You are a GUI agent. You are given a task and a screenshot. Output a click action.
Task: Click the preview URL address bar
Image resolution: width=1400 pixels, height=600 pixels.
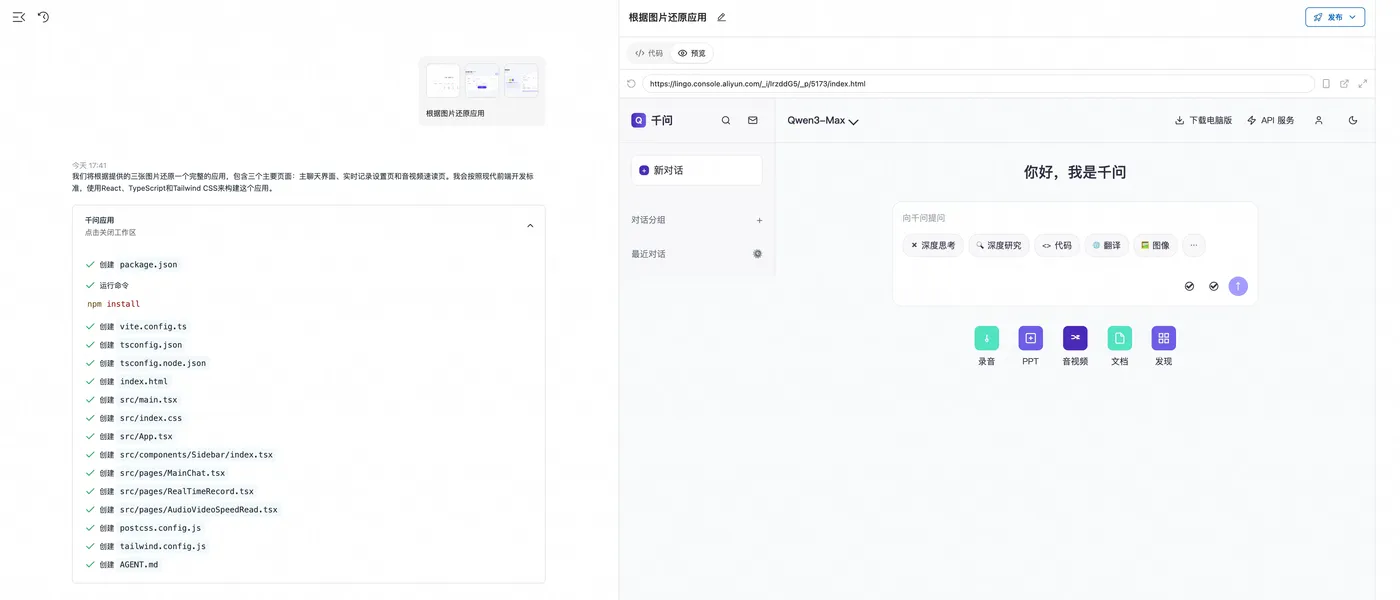[978, 84]
